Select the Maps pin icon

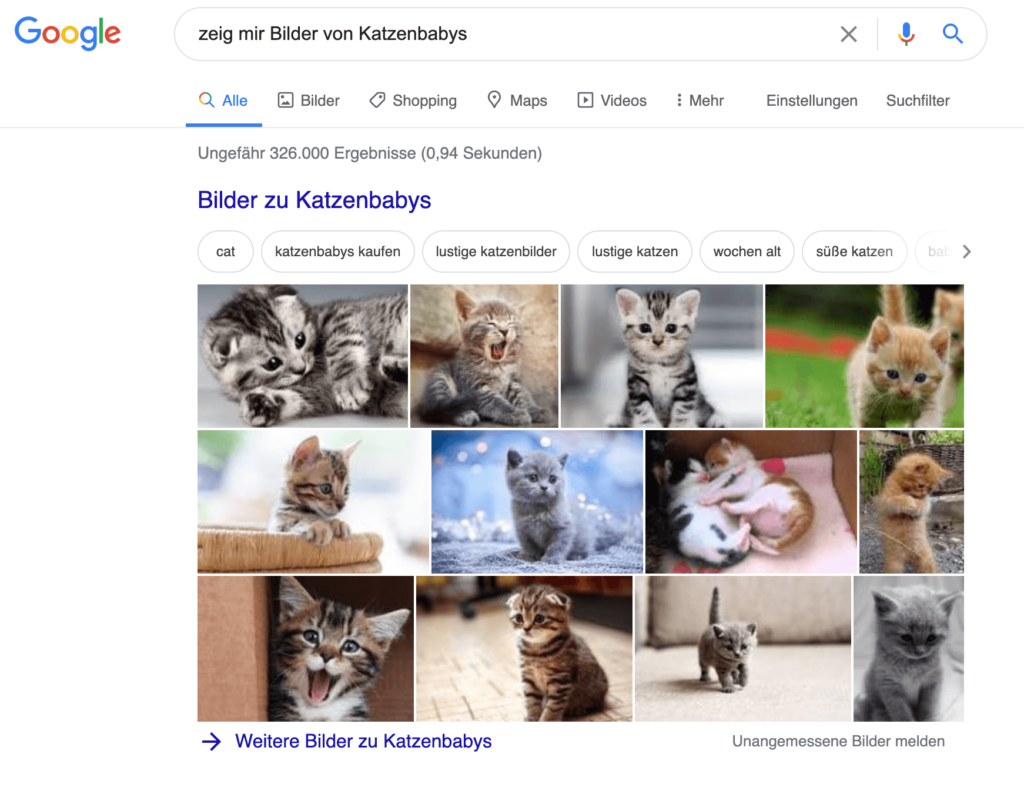(493, 100)
